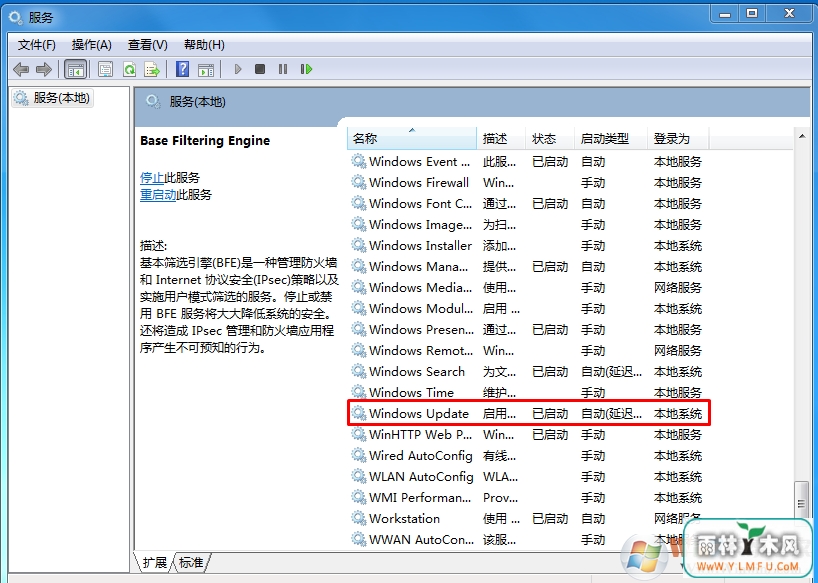Click the gear icon beside WinHTTP Web P...
This screenshot has width=818, height=583.
[x=358, y=434]
